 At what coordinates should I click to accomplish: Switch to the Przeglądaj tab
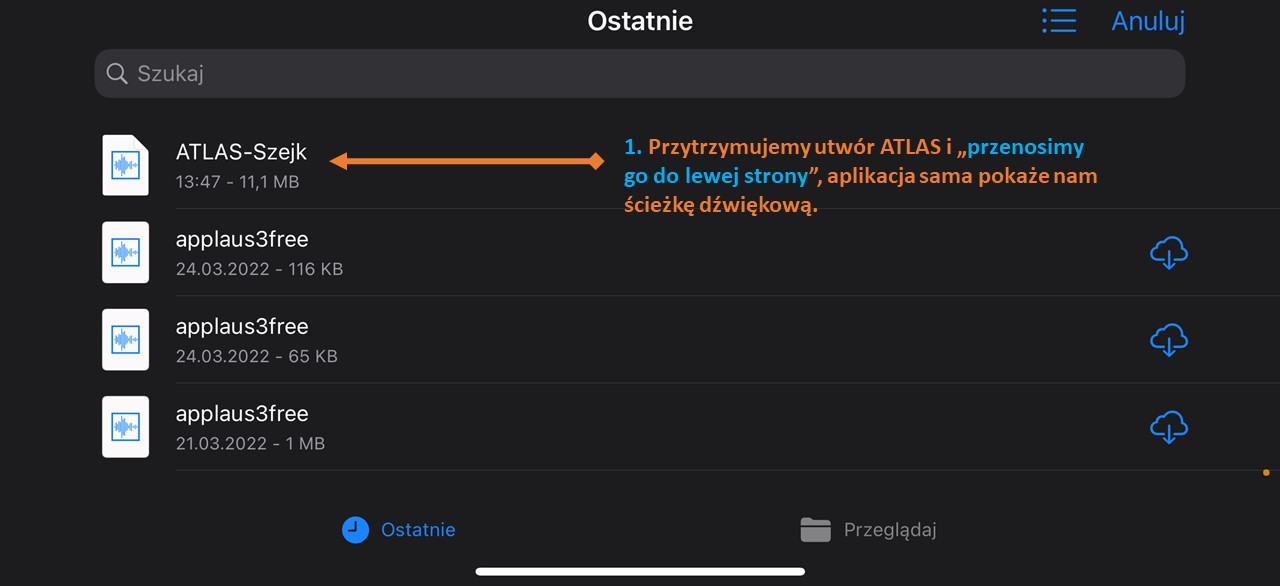868,530
